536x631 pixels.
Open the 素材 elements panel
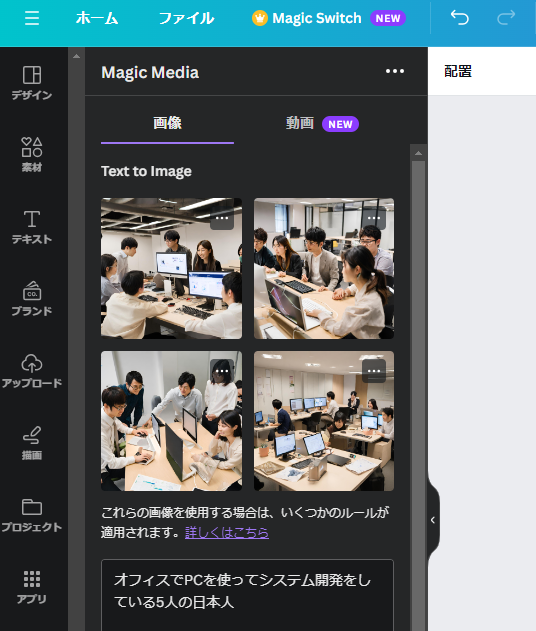tap(32, 155)
